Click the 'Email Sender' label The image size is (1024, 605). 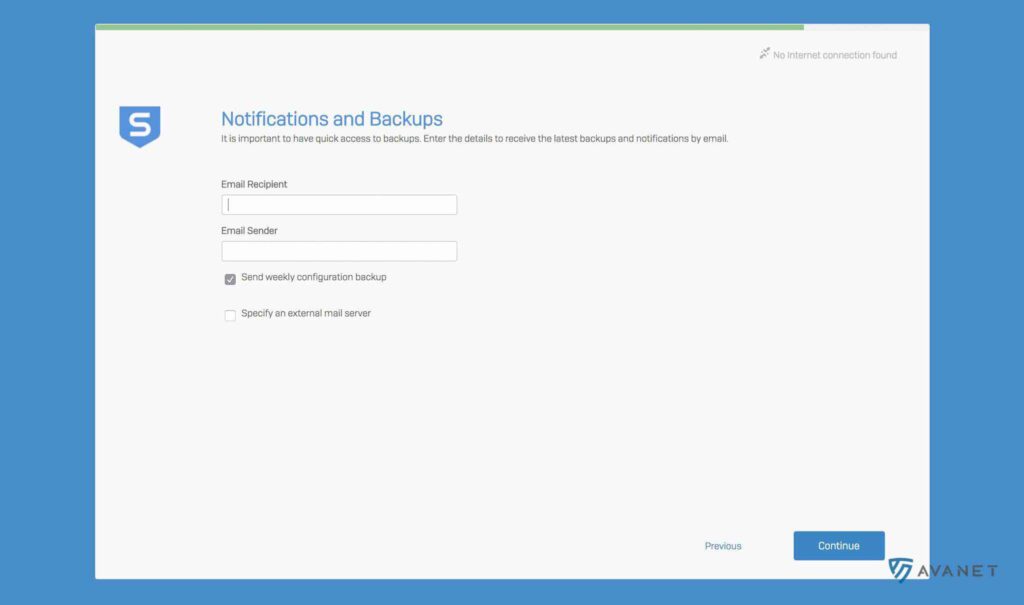tap(249, 231)
